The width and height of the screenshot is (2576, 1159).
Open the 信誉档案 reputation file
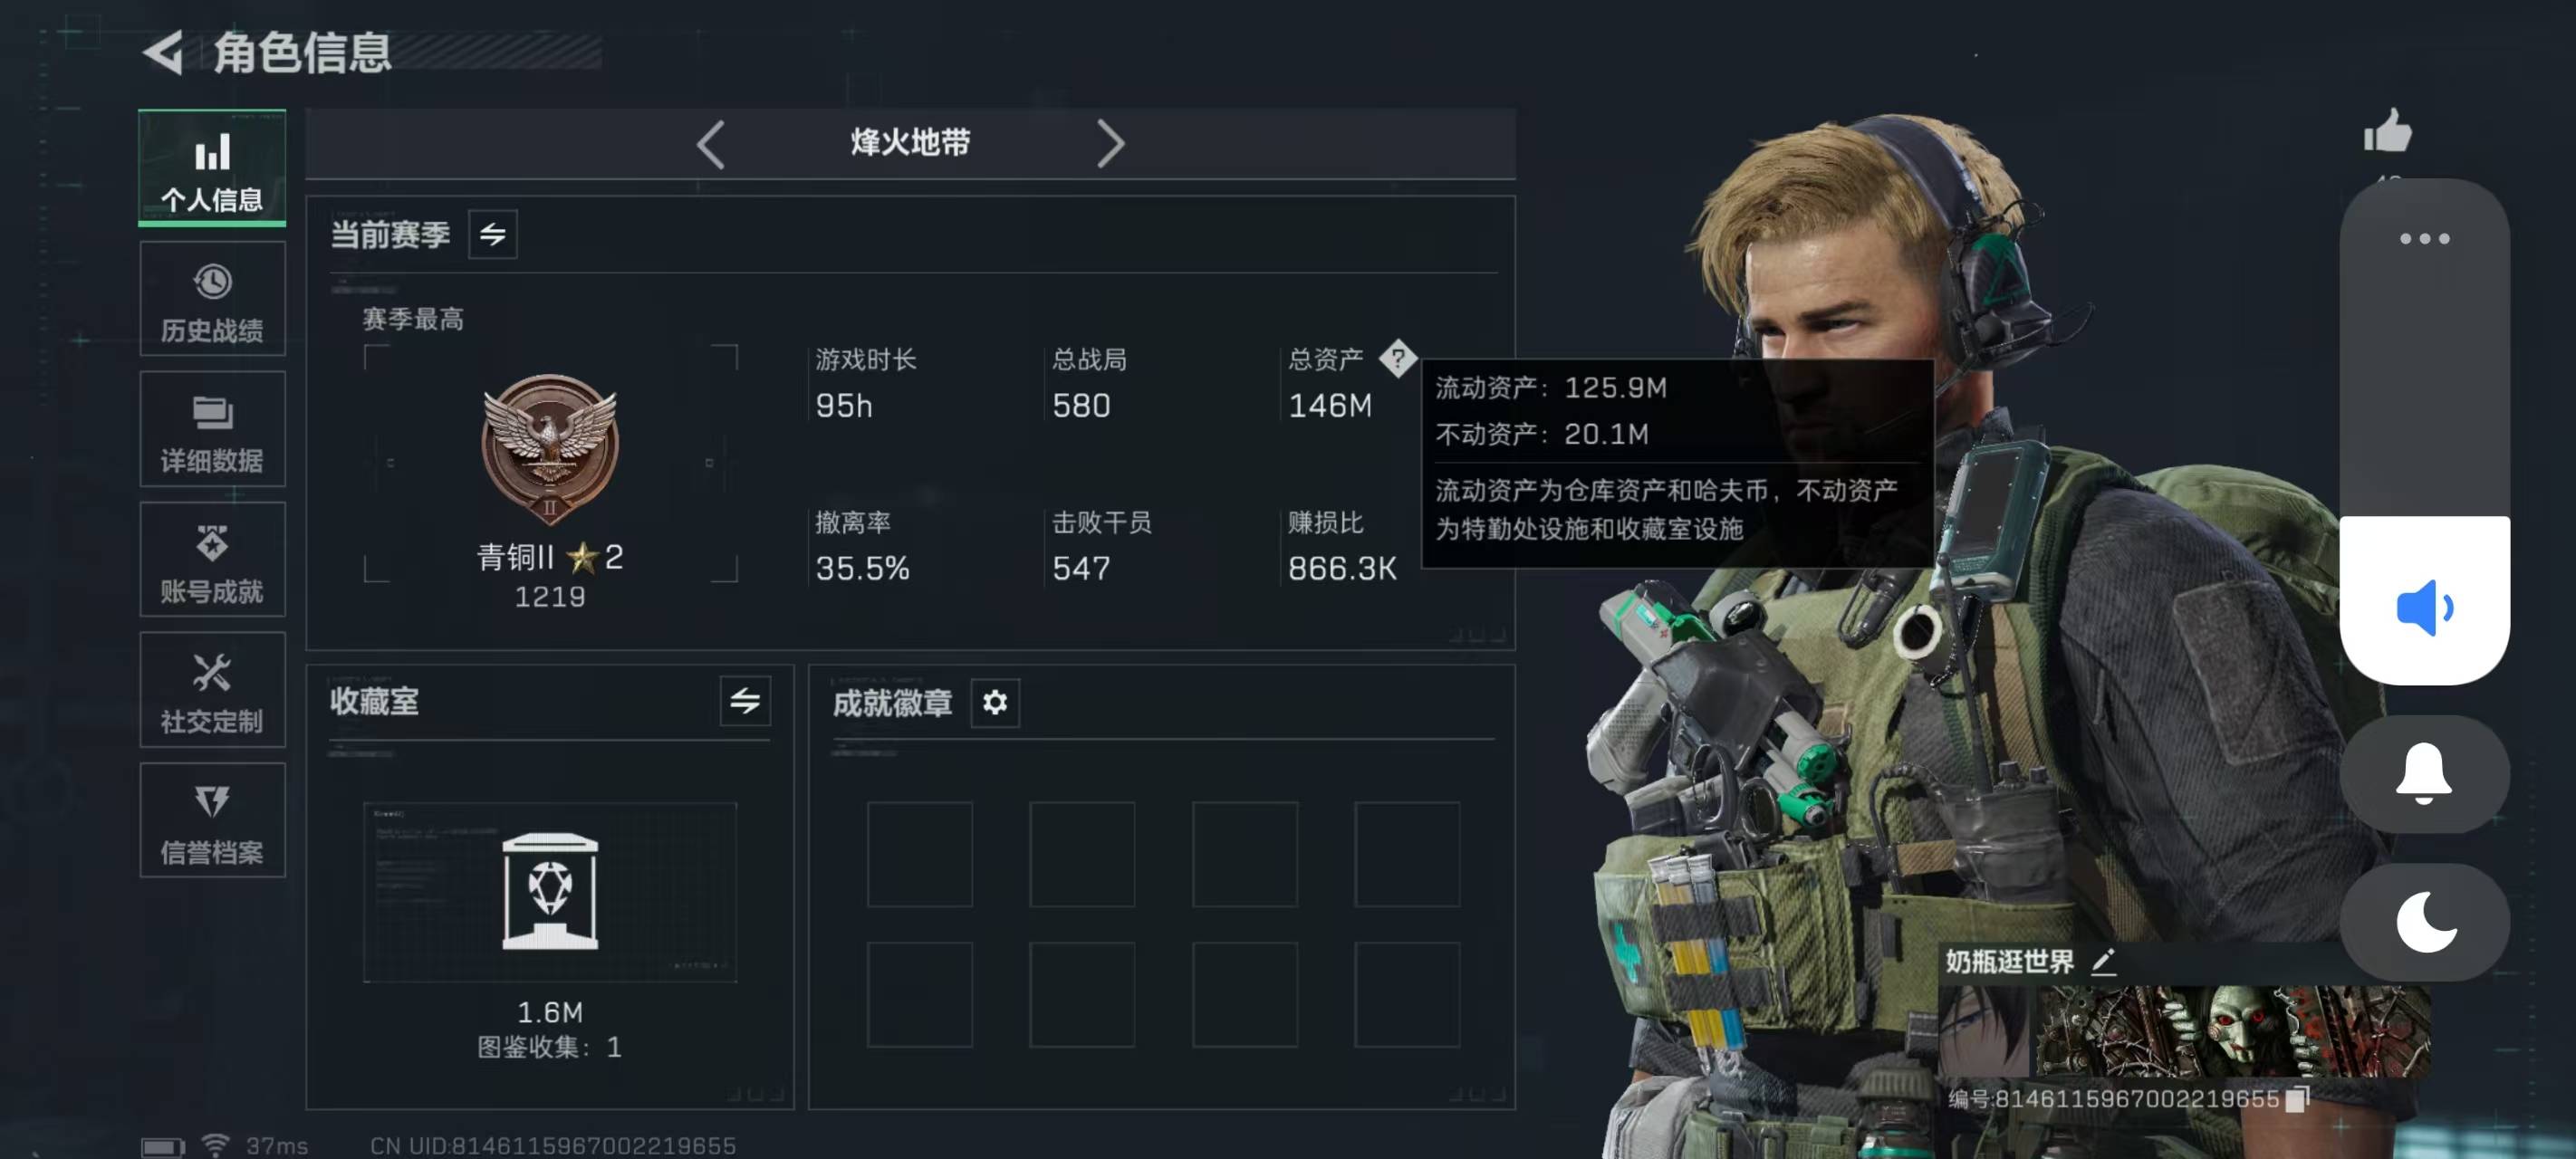pos(212,821)
